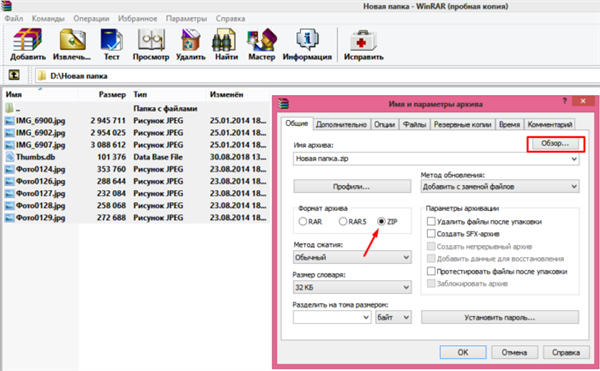Image resolution: width=600 pixels, height=371 pixels.
Task: Open the archive name dropdown
Action: pos(574,159)
